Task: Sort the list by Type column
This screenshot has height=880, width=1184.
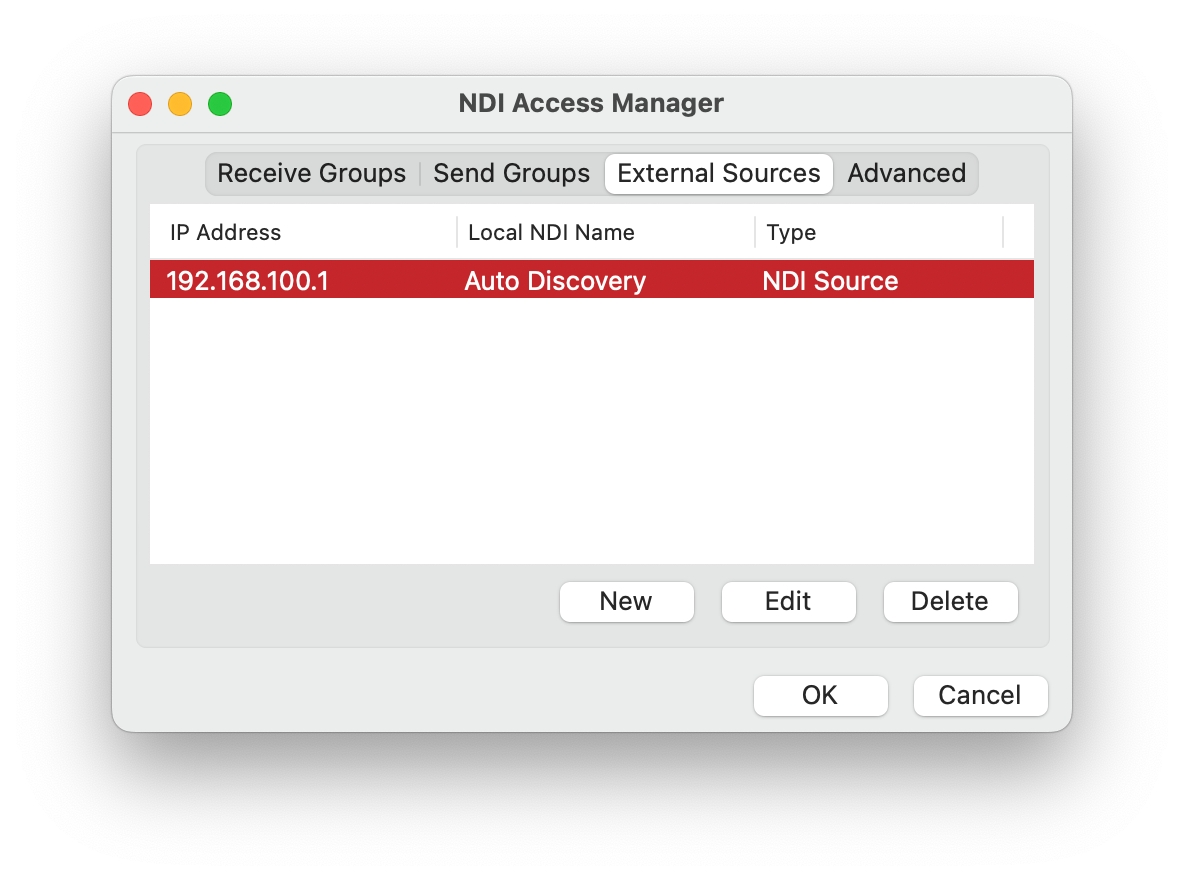Action: [x=791, y=233]
